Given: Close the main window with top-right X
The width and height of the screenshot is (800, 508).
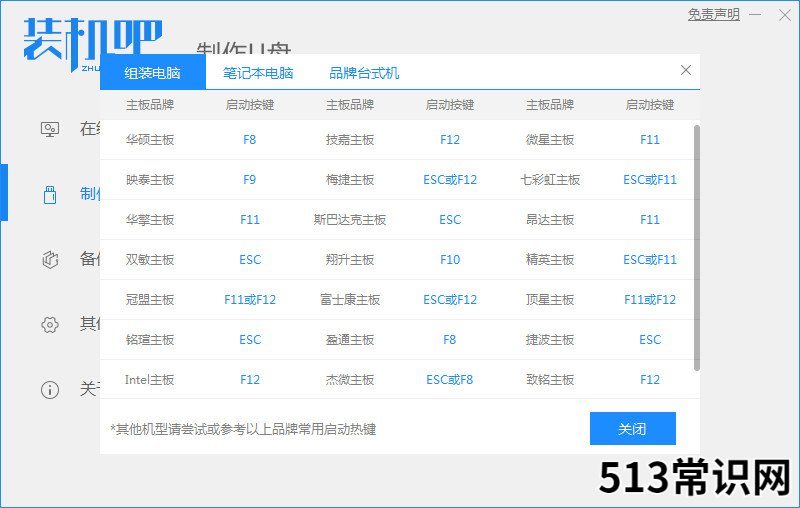Looking at the screenshot, I should pos(785,15).
